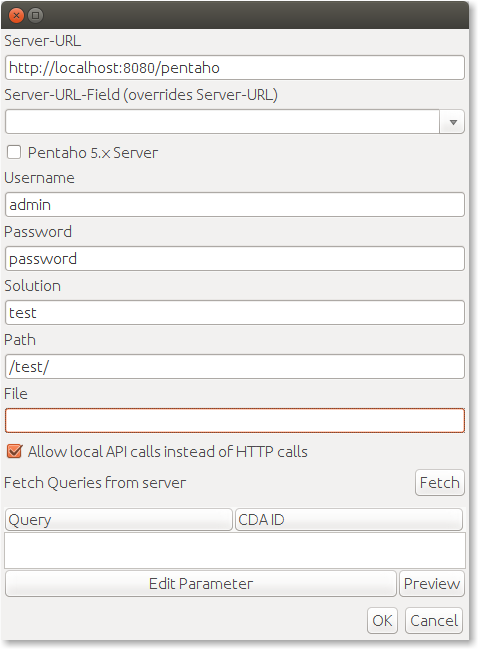Confirm the dialog with OK
The image size is (478, 649).
point(382,620)
